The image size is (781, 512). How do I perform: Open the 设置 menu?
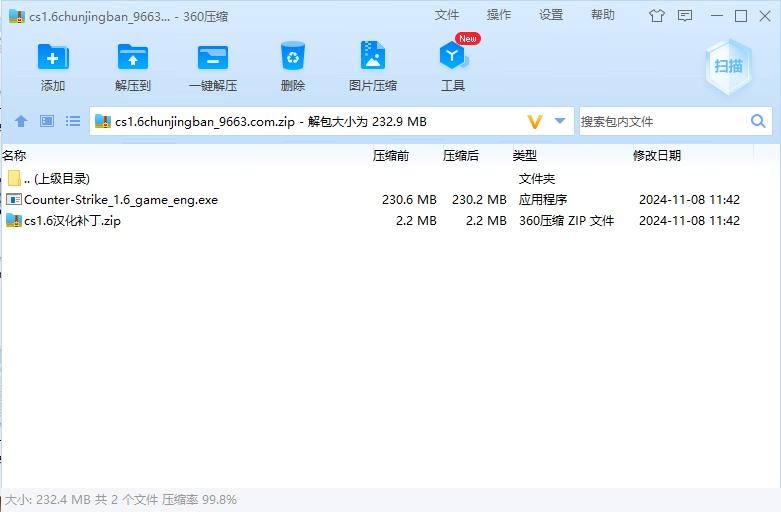click(551, 15)
